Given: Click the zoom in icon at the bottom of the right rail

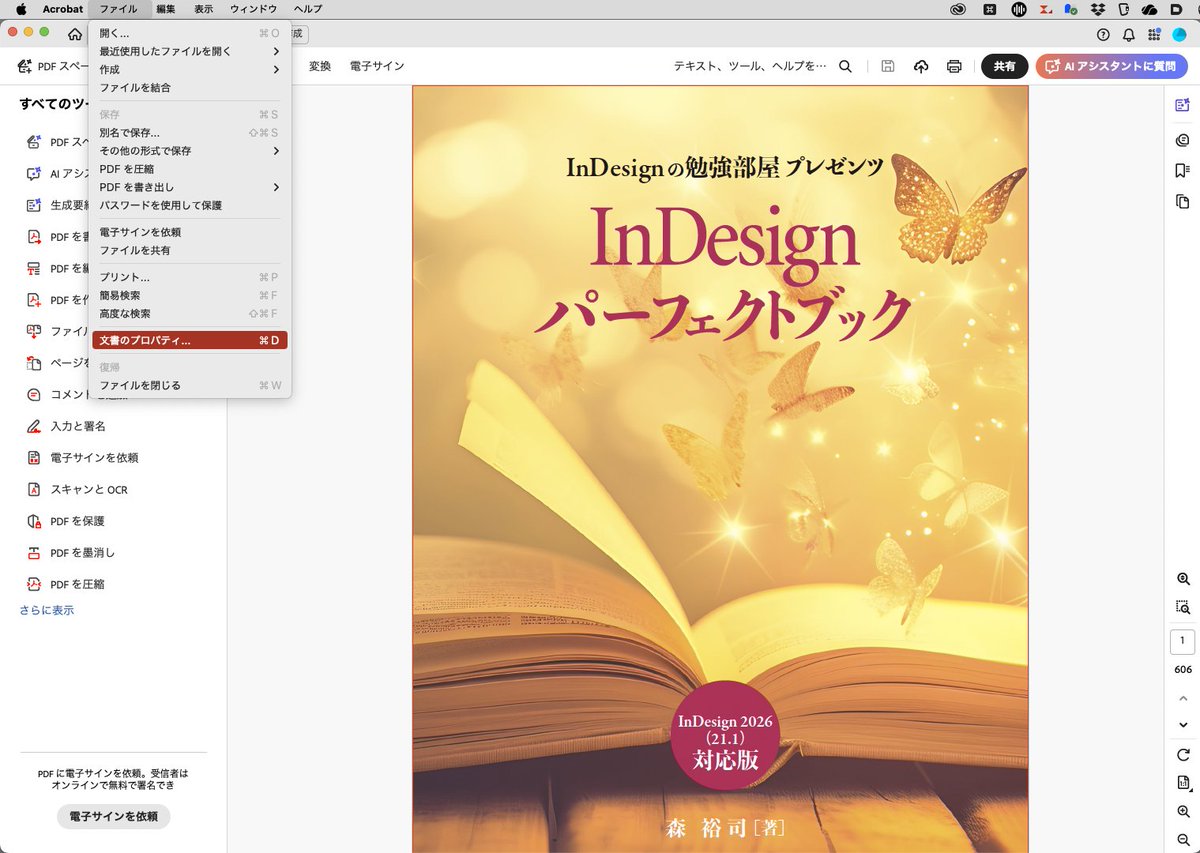Looking at the screenshot, I should pos(1183,812).
